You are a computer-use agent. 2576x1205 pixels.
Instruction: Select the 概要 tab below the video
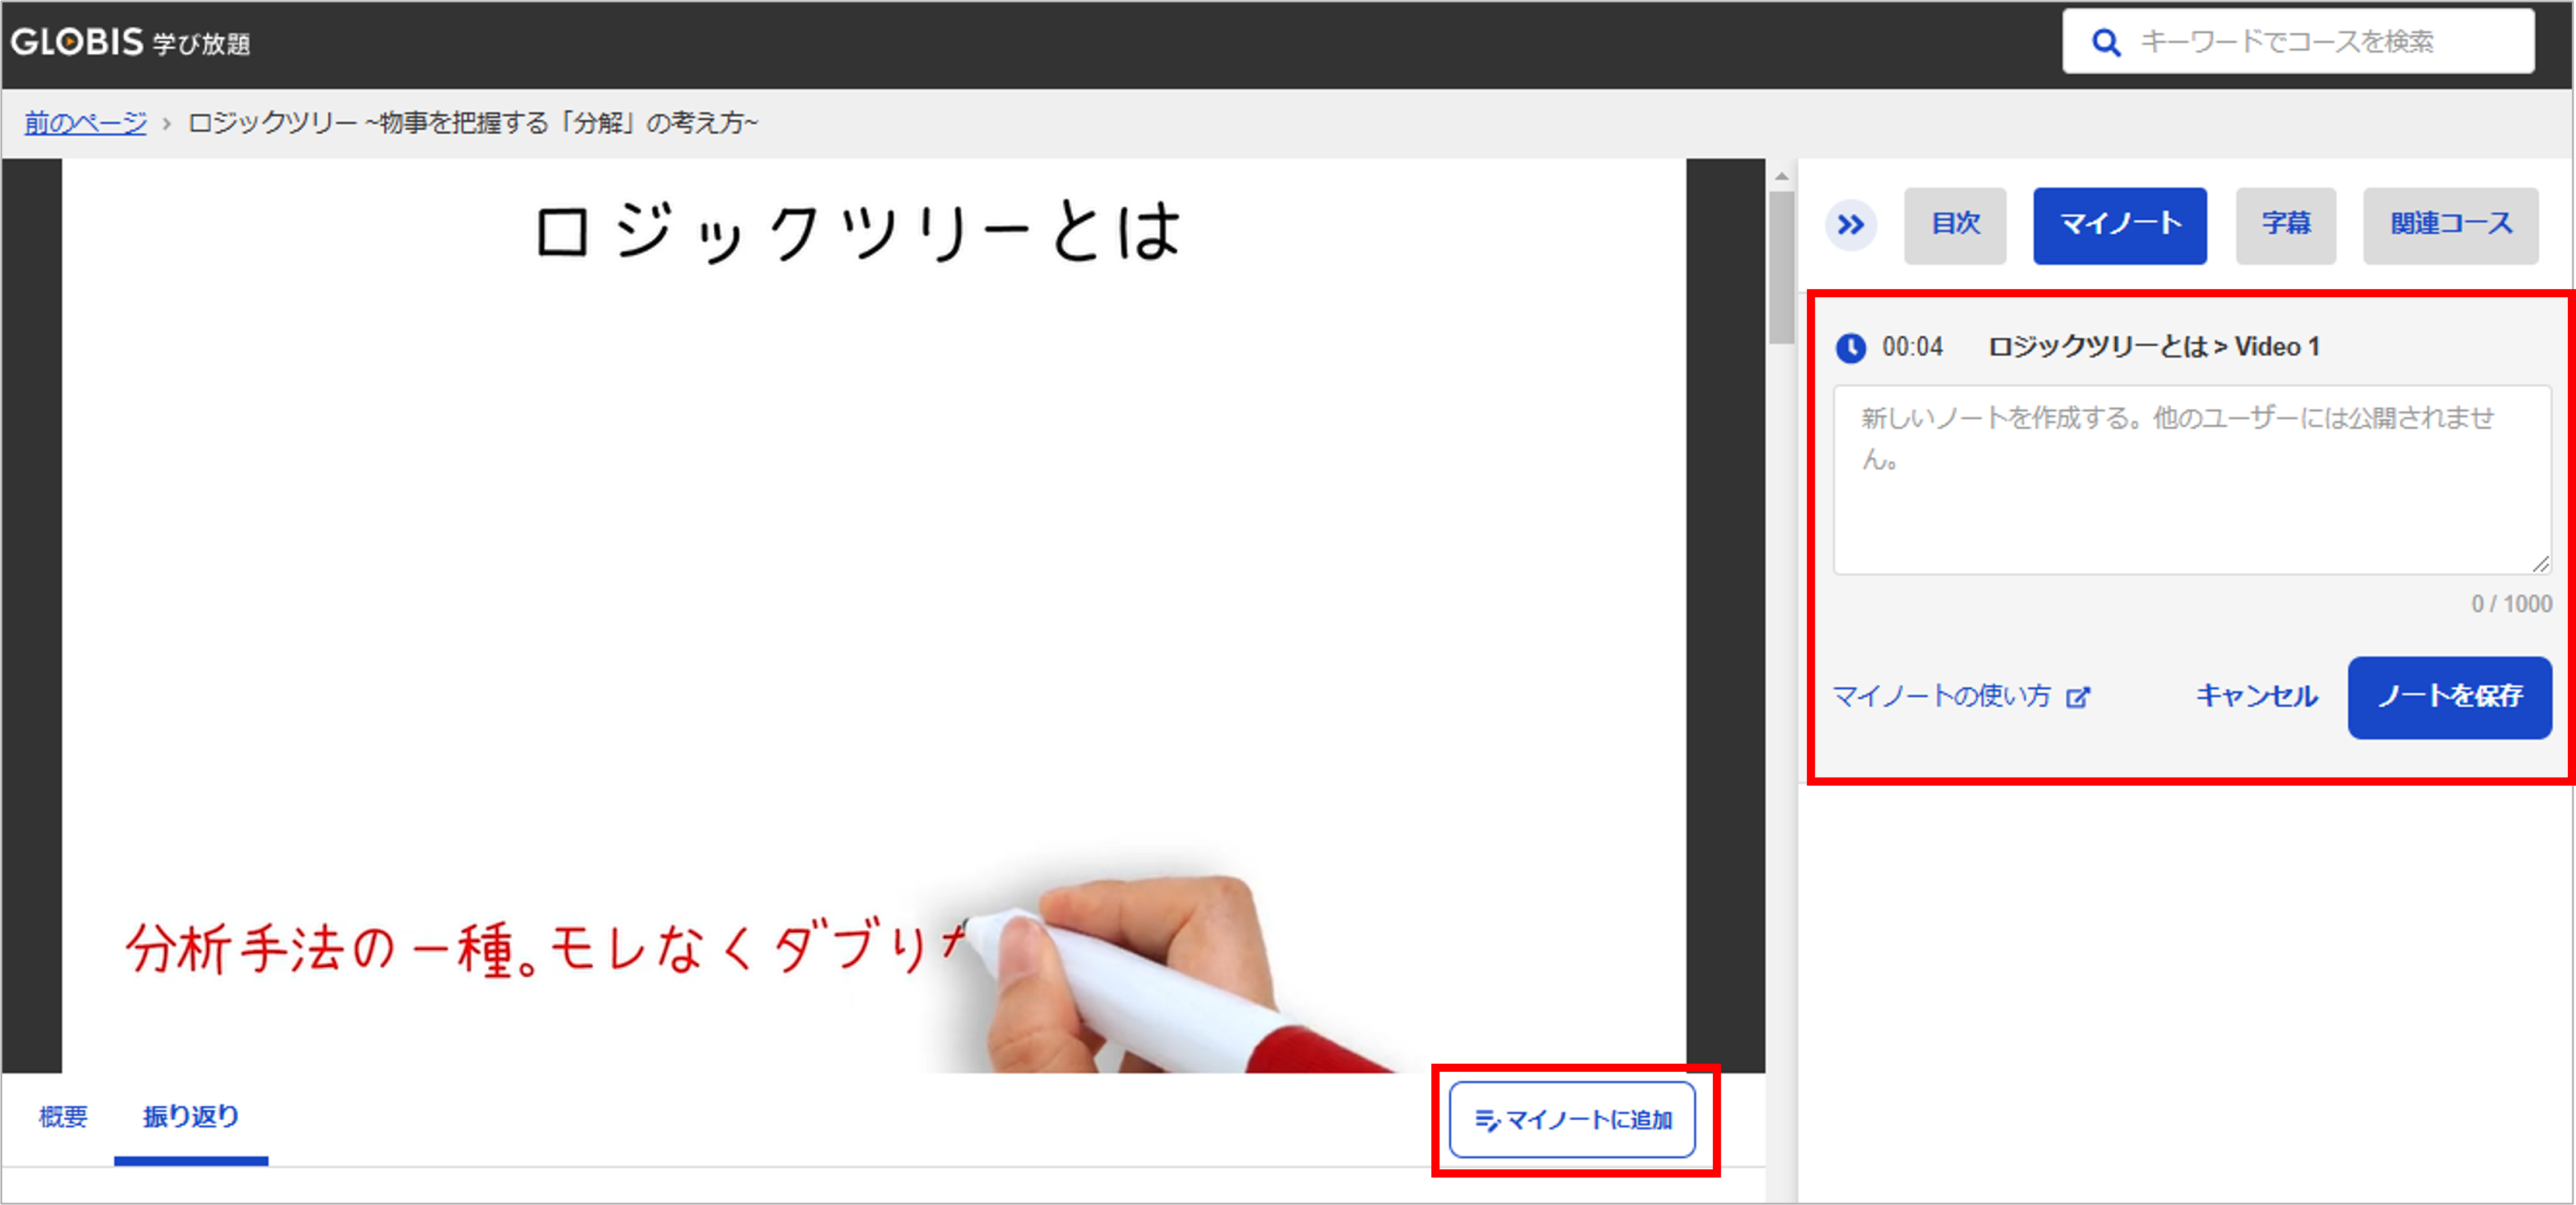[63, 1116]
